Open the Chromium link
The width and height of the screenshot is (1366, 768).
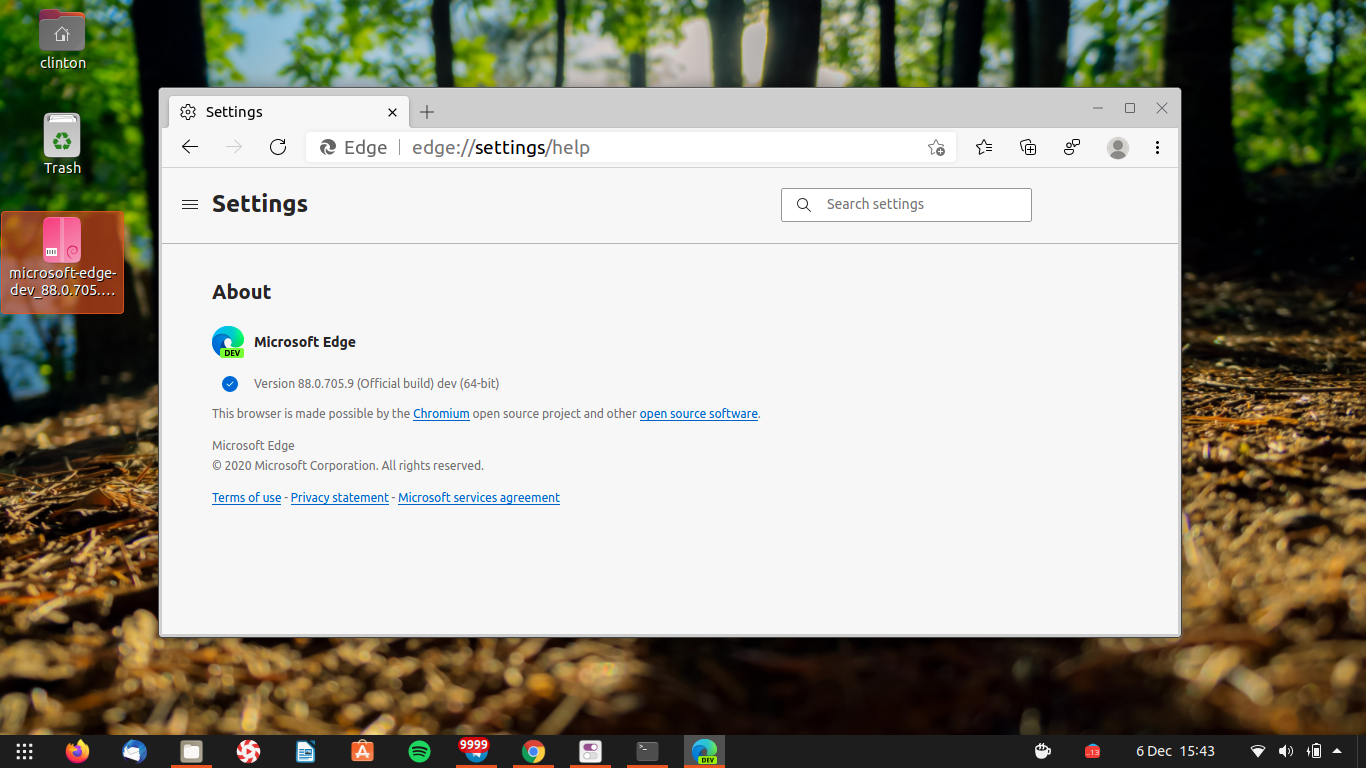(441, 413)
